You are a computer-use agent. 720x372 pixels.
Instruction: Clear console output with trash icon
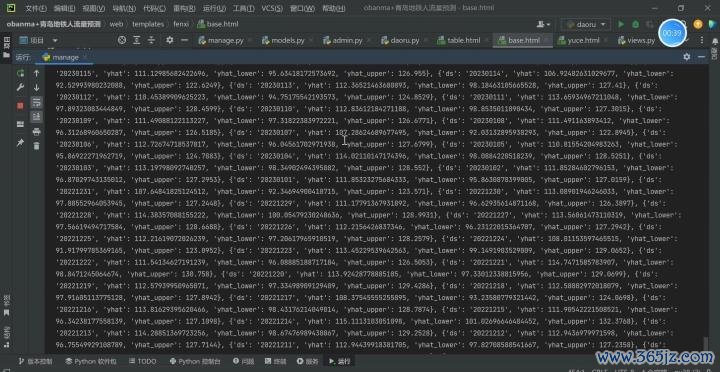36,146
